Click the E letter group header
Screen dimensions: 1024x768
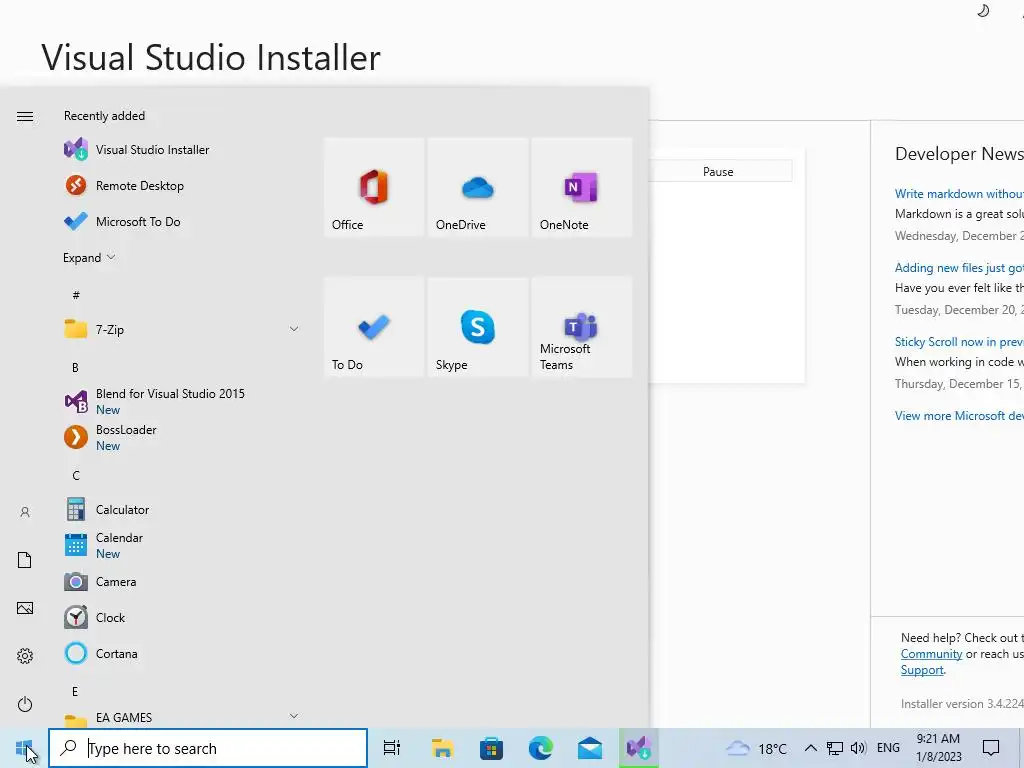click(x=75, y=691)
